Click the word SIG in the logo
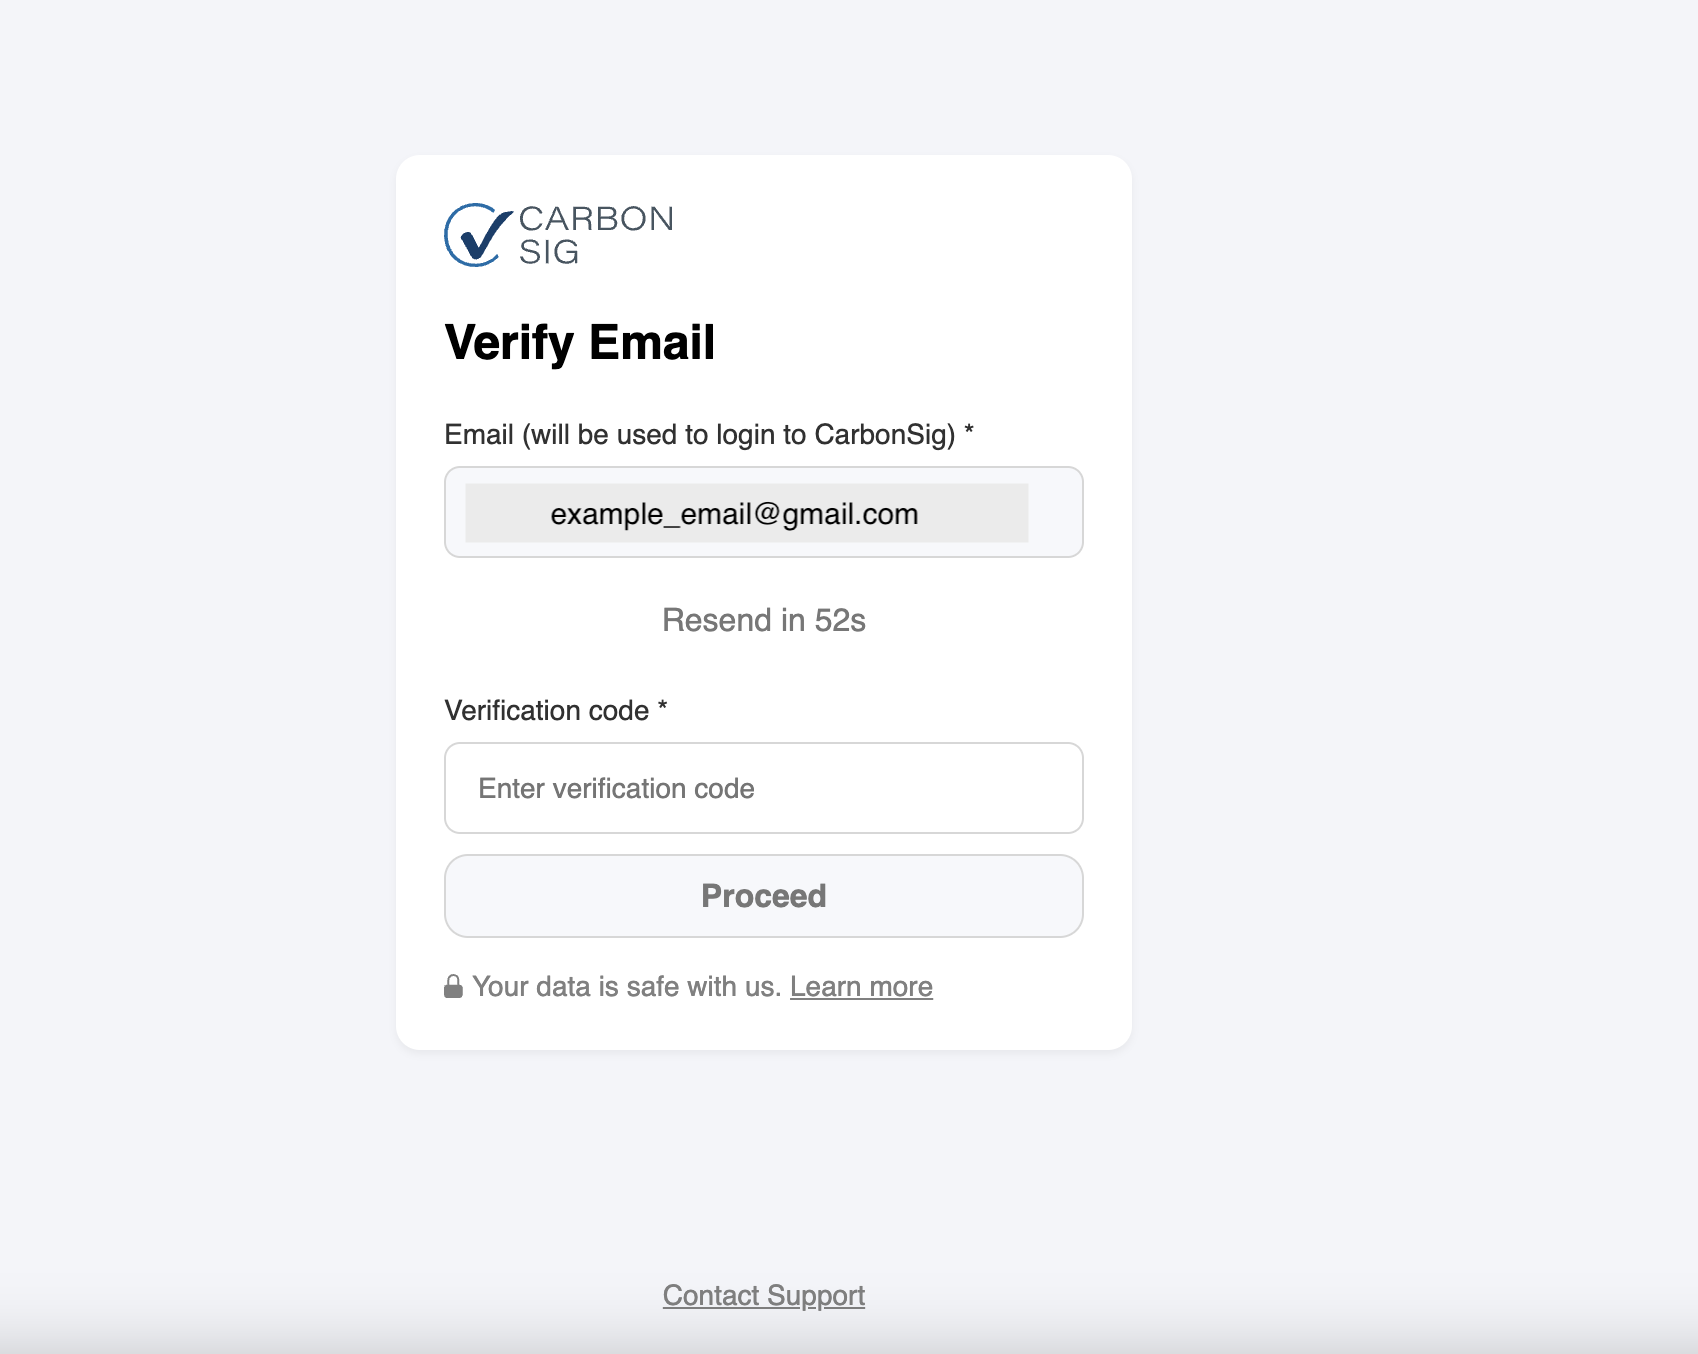 pos(549,252)
